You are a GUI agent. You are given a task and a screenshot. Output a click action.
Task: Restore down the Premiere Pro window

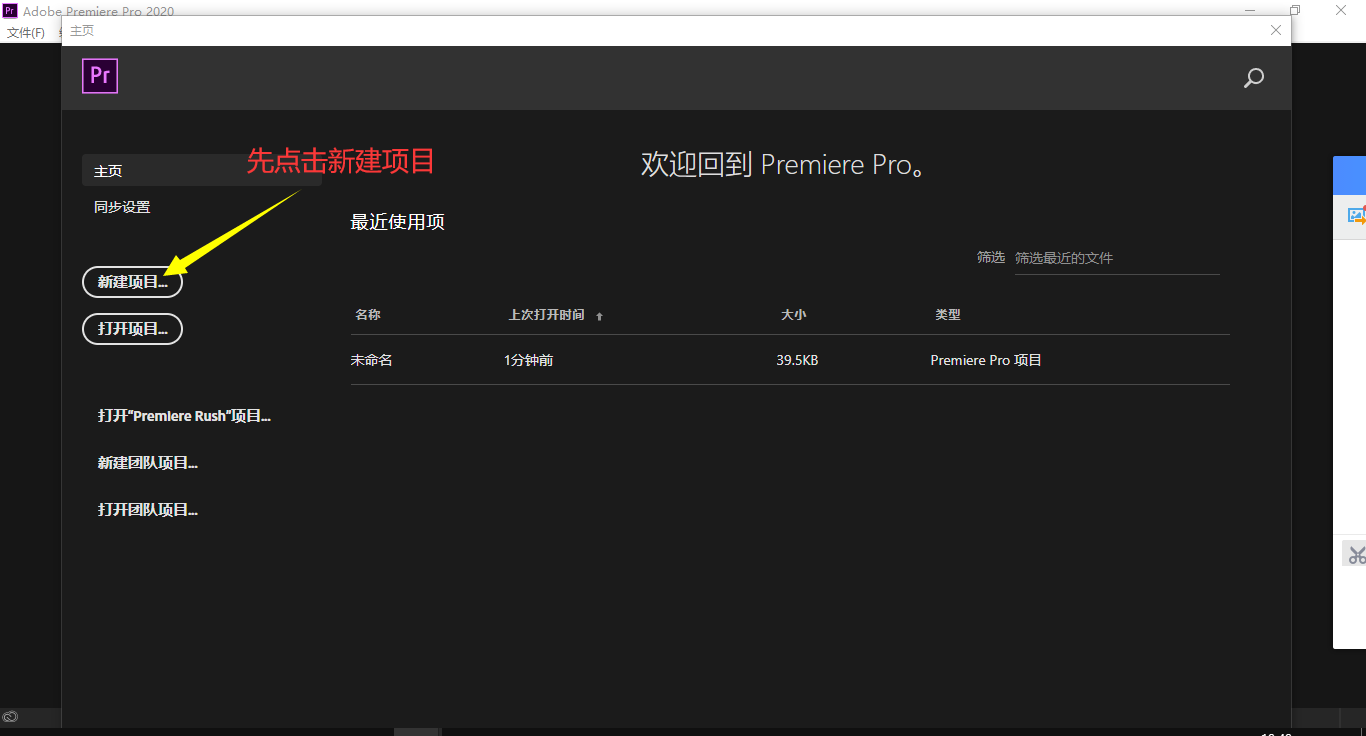pos(1295,10)
